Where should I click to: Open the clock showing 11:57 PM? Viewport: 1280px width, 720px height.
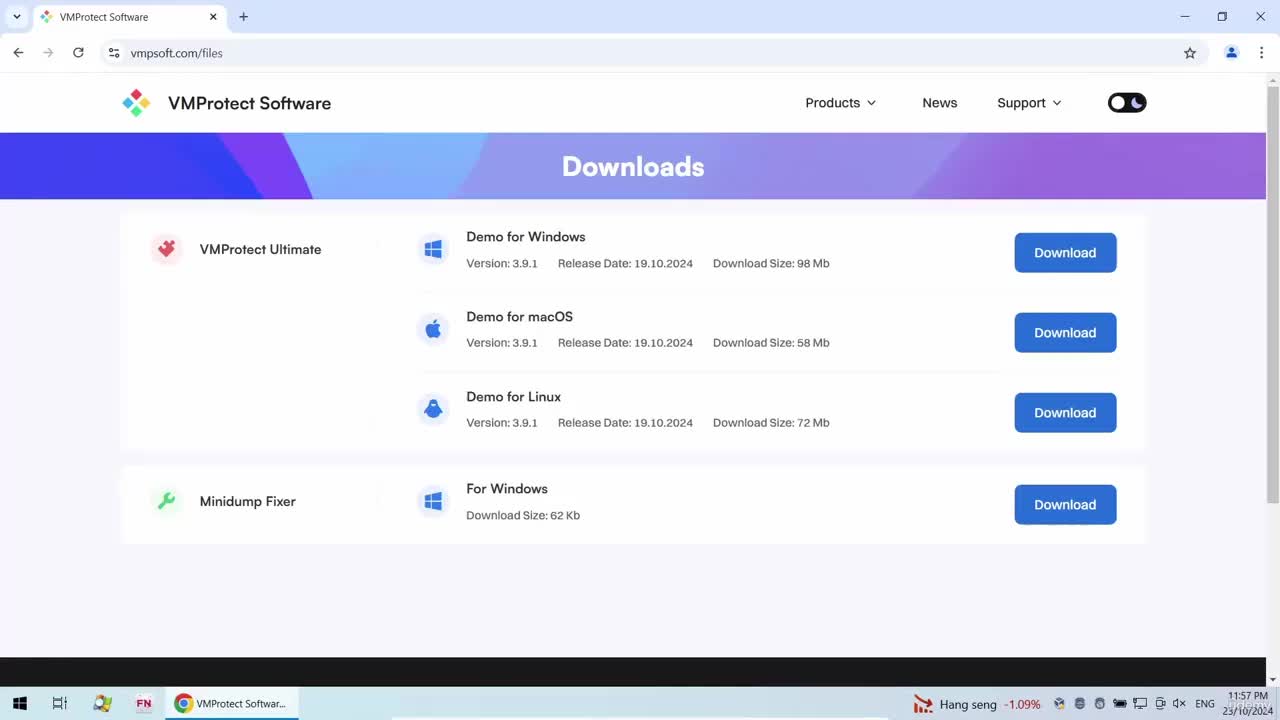pyautogui.click(x=1247, y=703)
